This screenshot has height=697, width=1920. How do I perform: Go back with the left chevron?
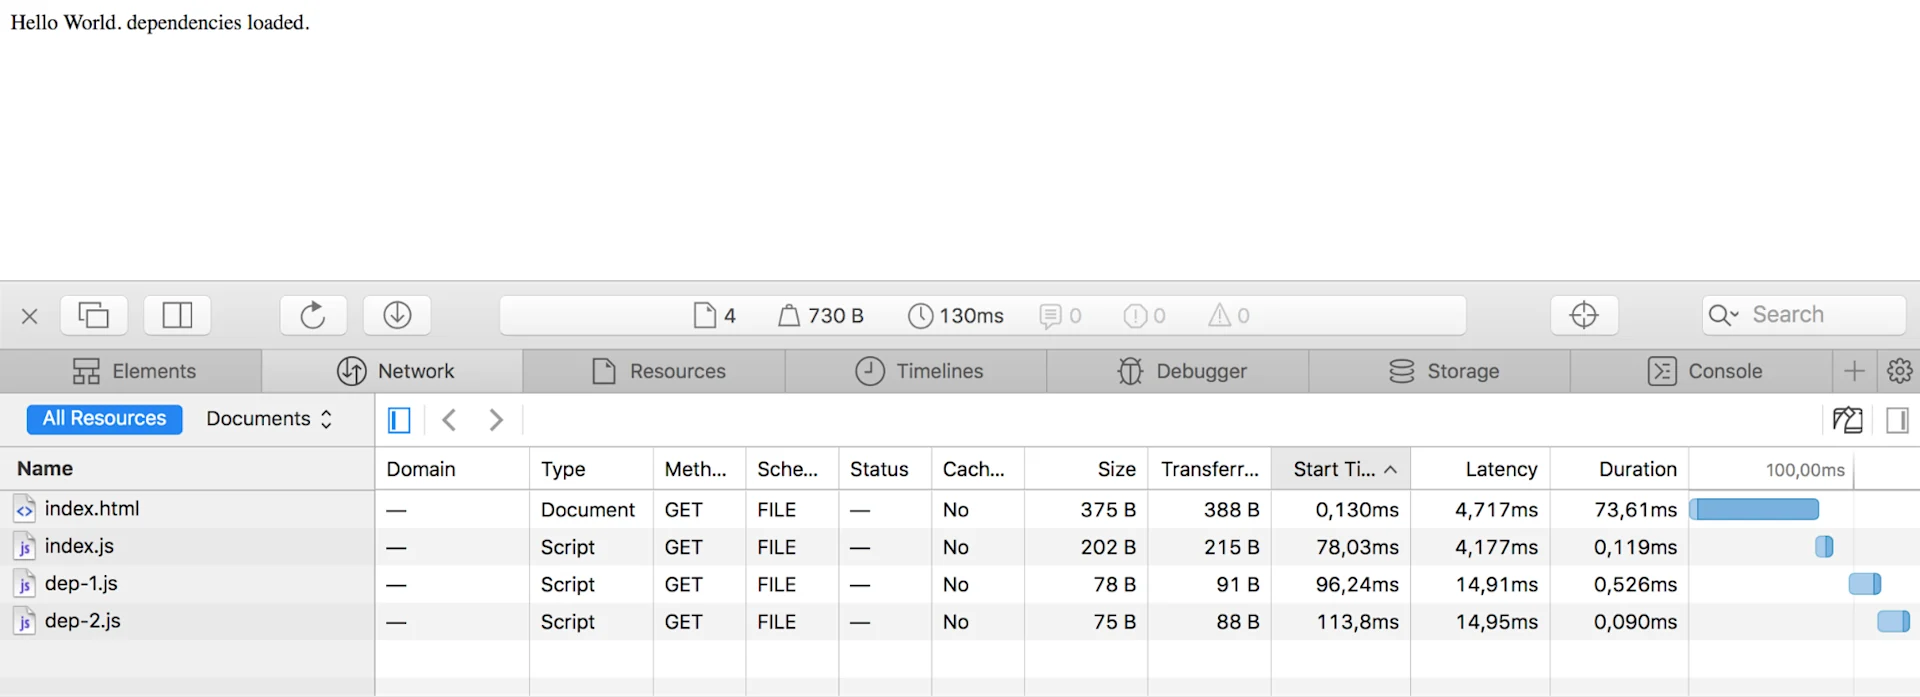[450, 420]
